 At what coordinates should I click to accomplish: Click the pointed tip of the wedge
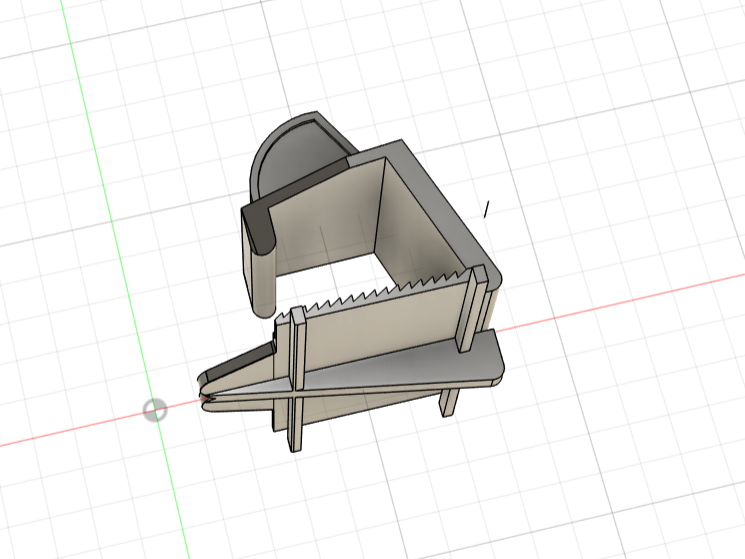point(205,400)
